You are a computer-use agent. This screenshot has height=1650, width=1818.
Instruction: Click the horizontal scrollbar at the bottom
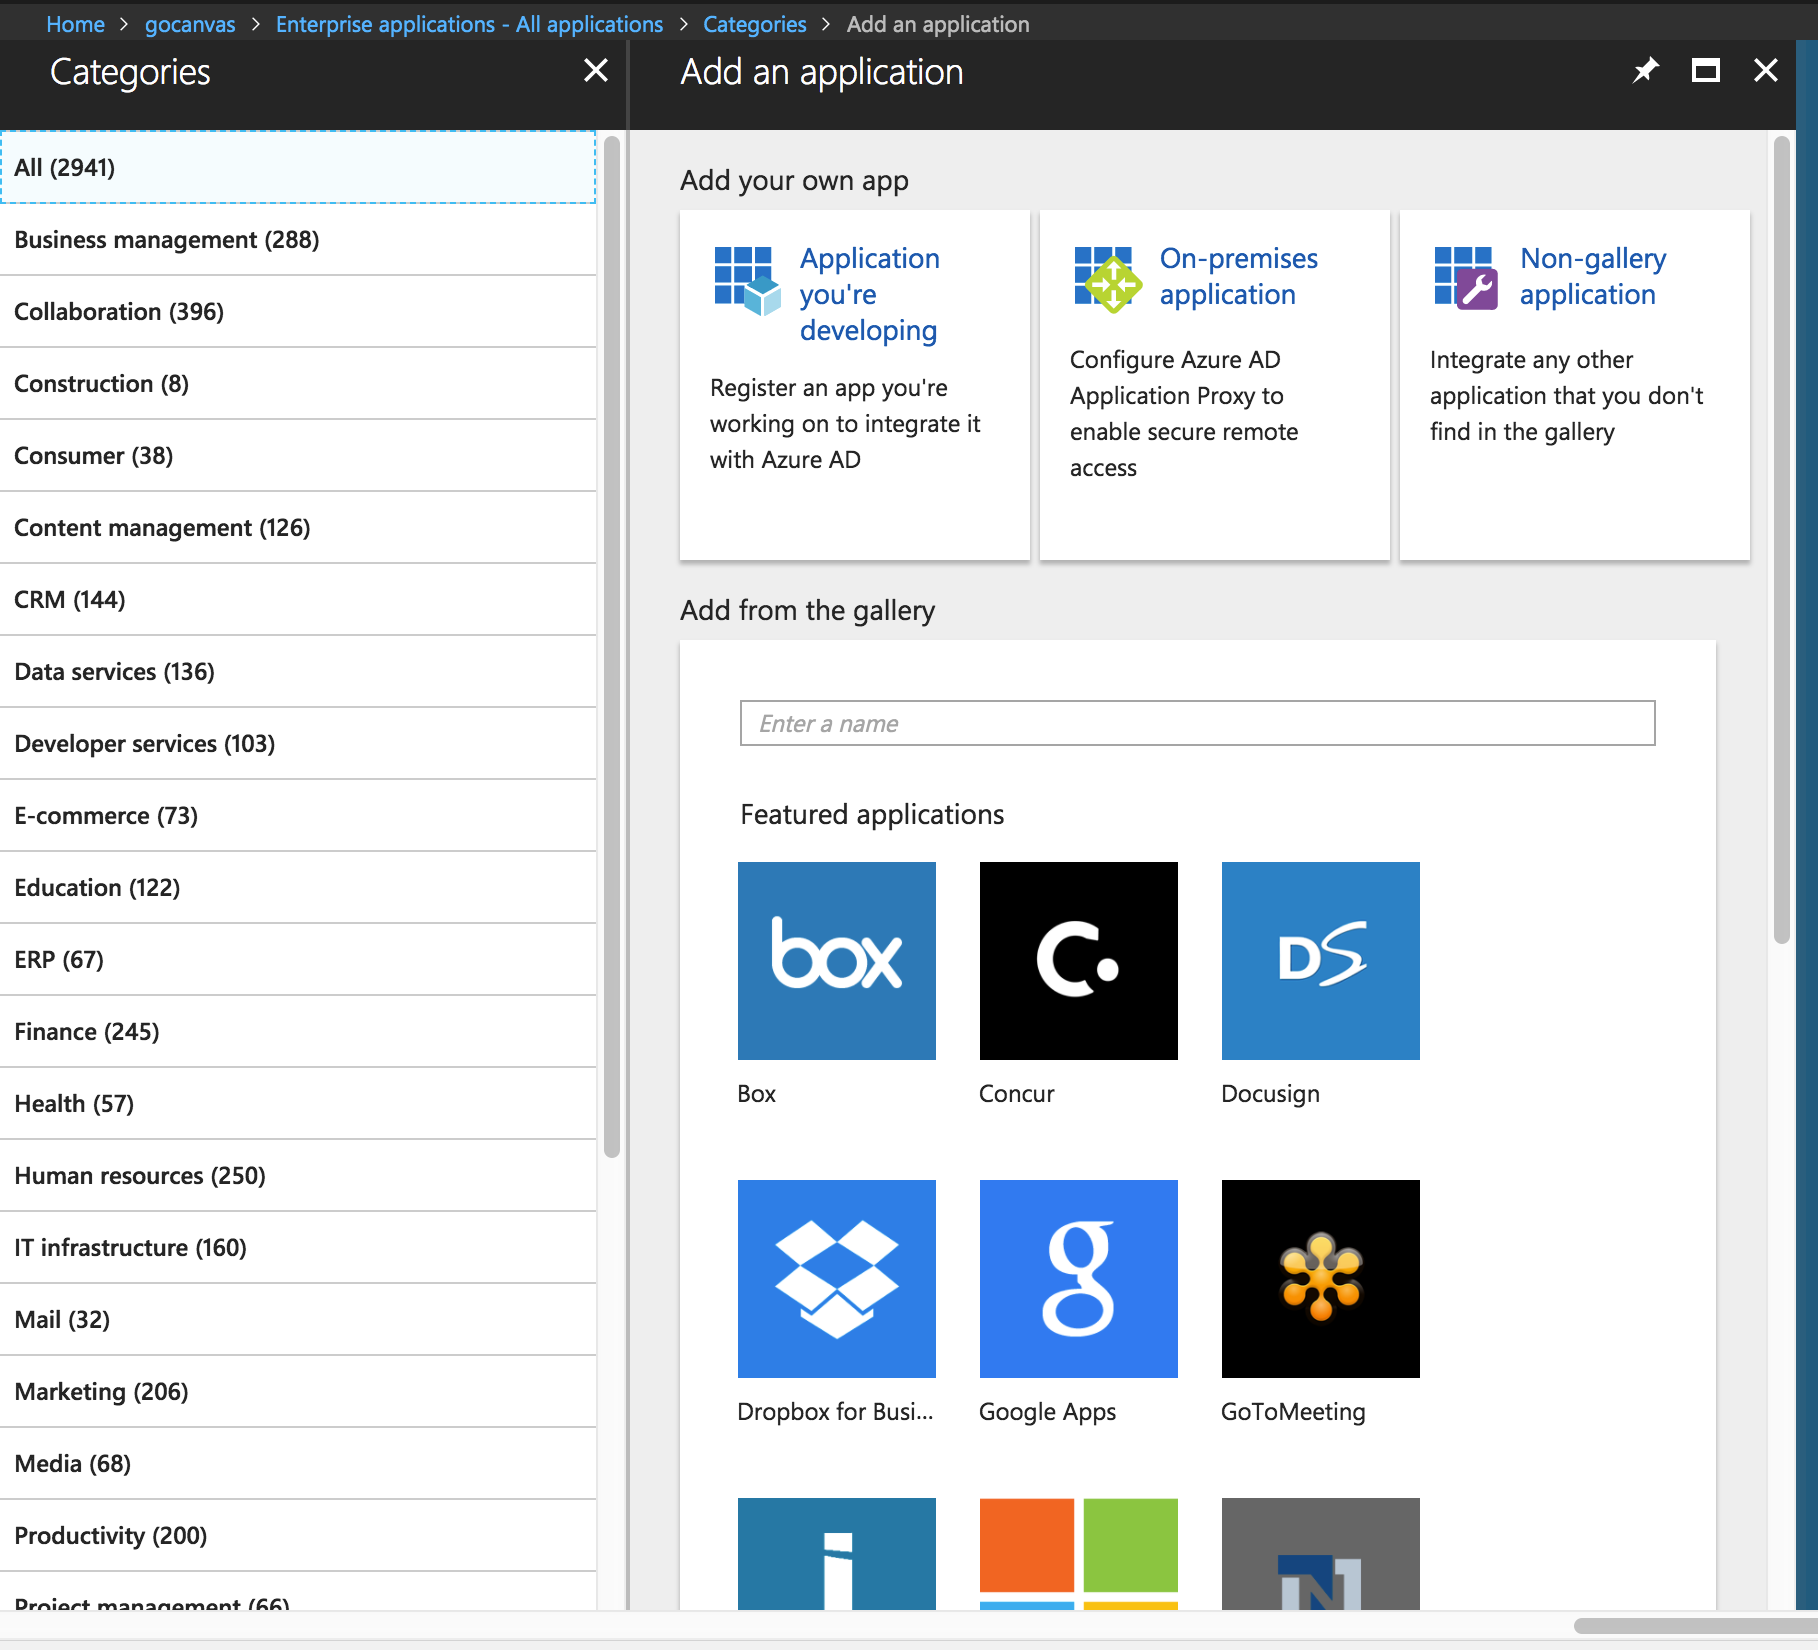coord(1695,1626)
